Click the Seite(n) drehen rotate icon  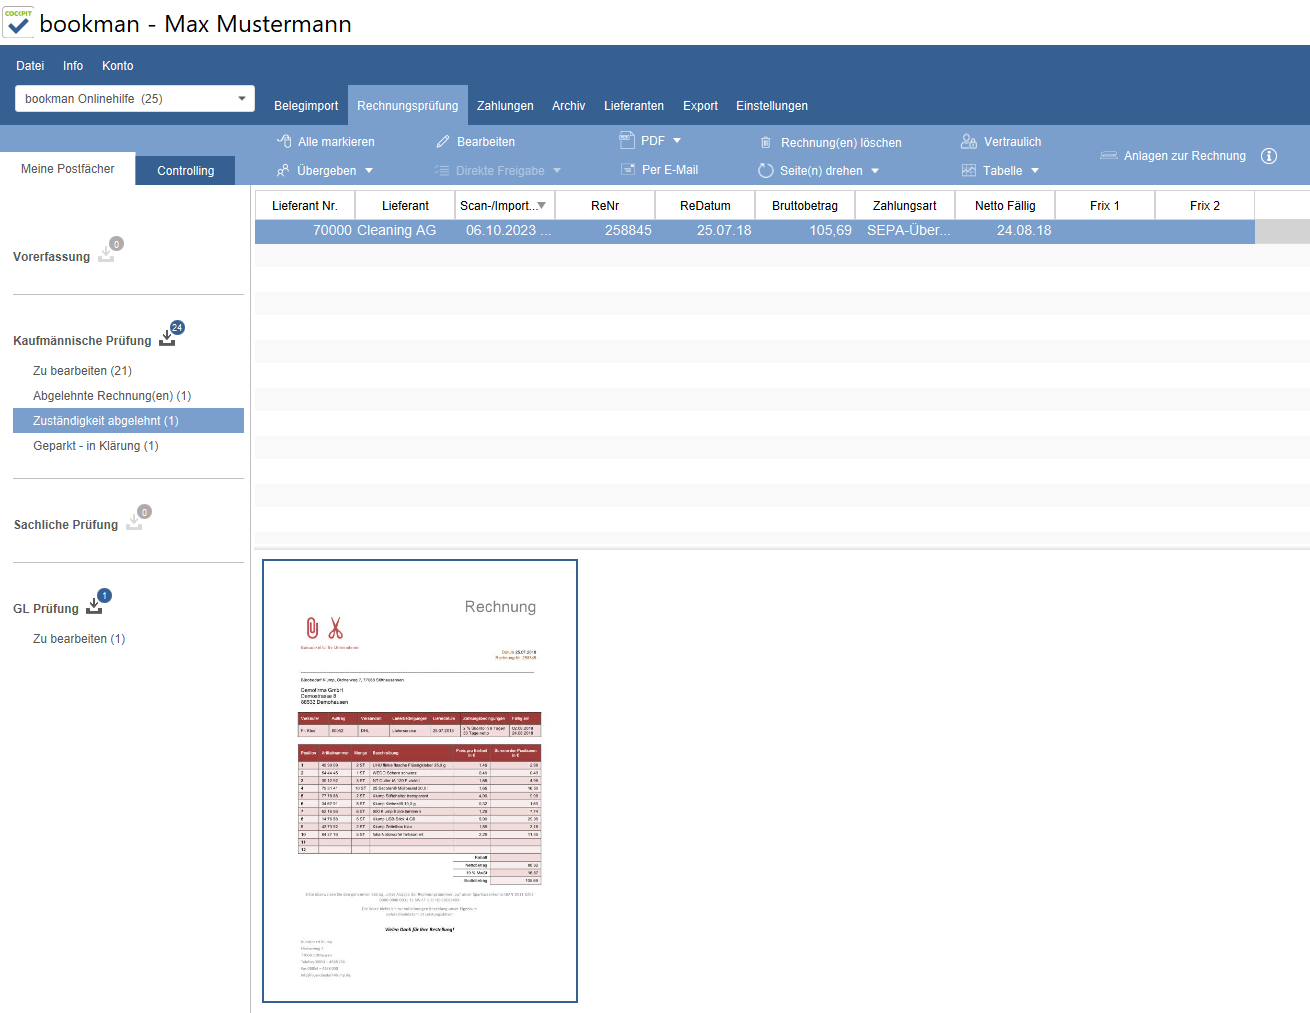766,171
